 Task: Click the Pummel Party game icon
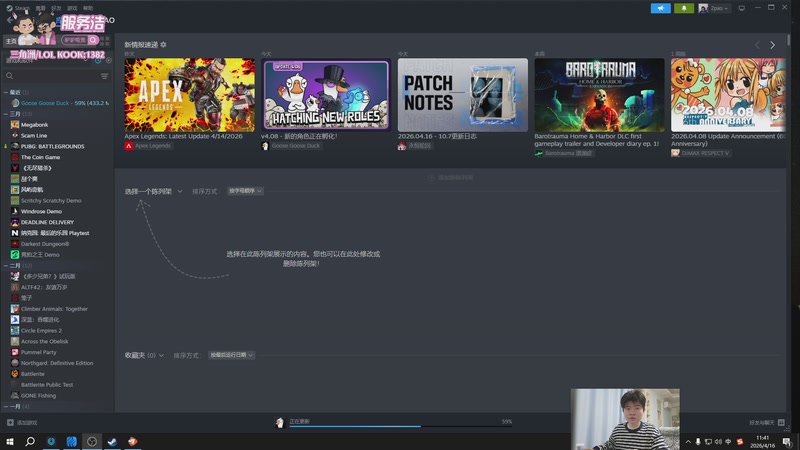point(15,353)
